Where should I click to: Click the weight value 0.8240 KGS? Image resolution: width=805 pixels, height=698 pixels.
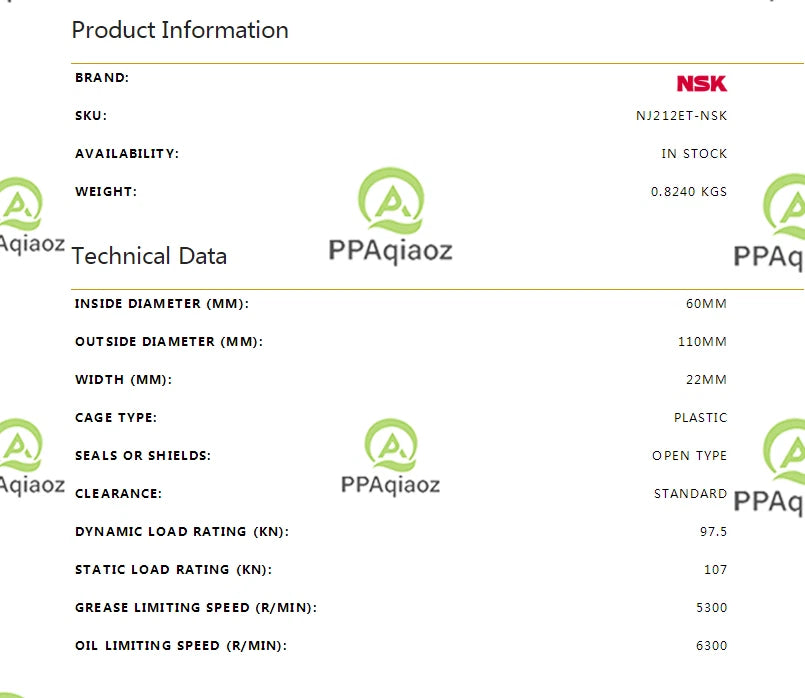tap(689, 192)
